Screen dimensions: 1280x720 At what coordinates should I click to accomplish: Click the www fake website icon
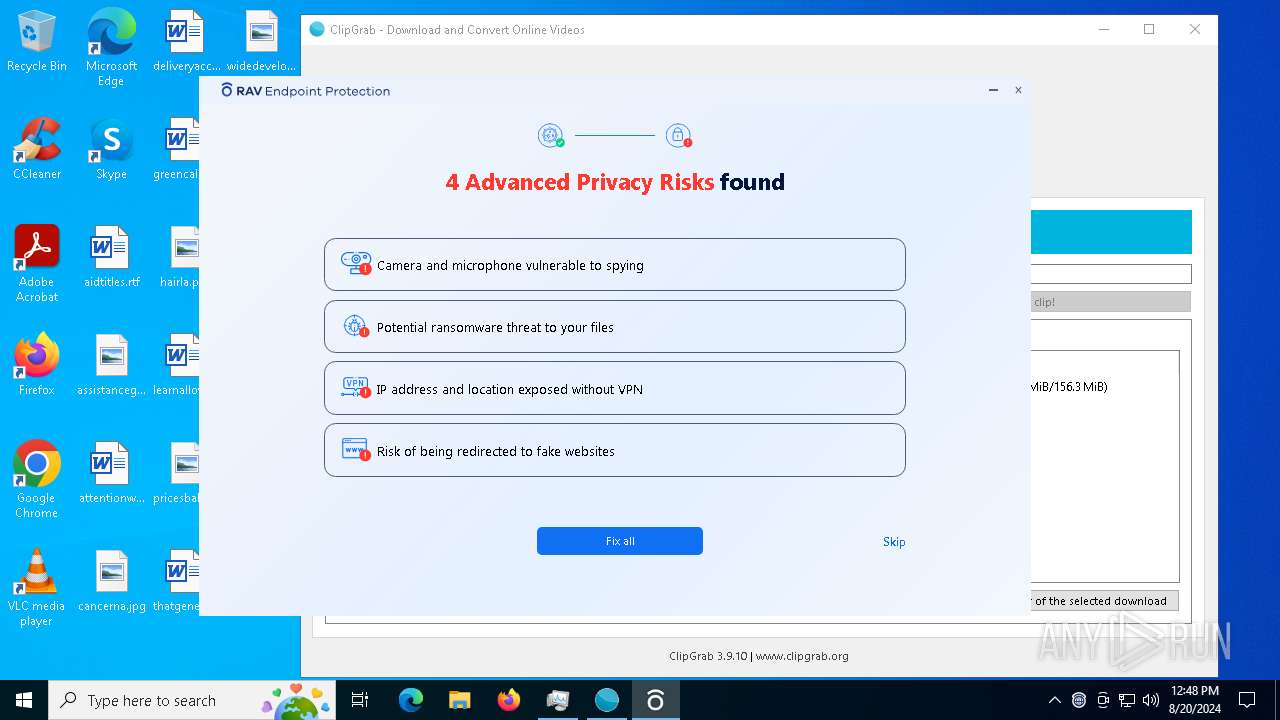[356, 450]
